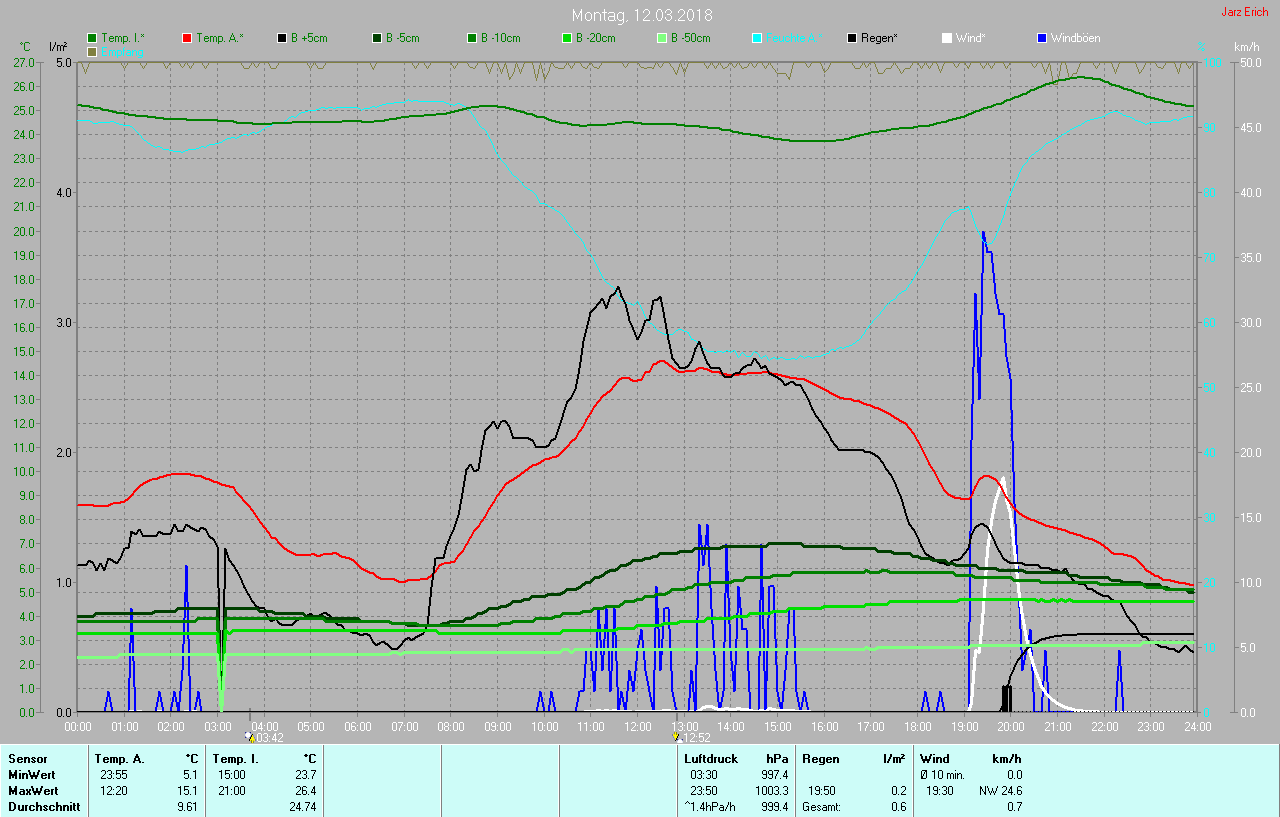Select the 'Windböen' legend label
This screenshot has width=1280, height=817.
coord(1075,38)
